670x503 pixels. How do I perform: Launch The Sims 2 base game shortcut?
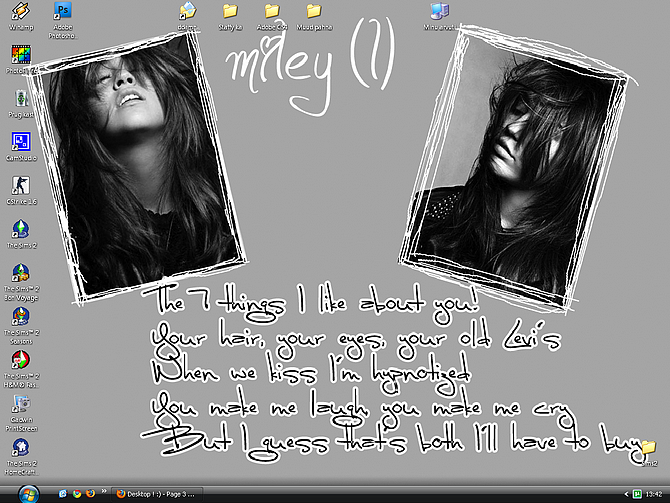pos(21,234)
